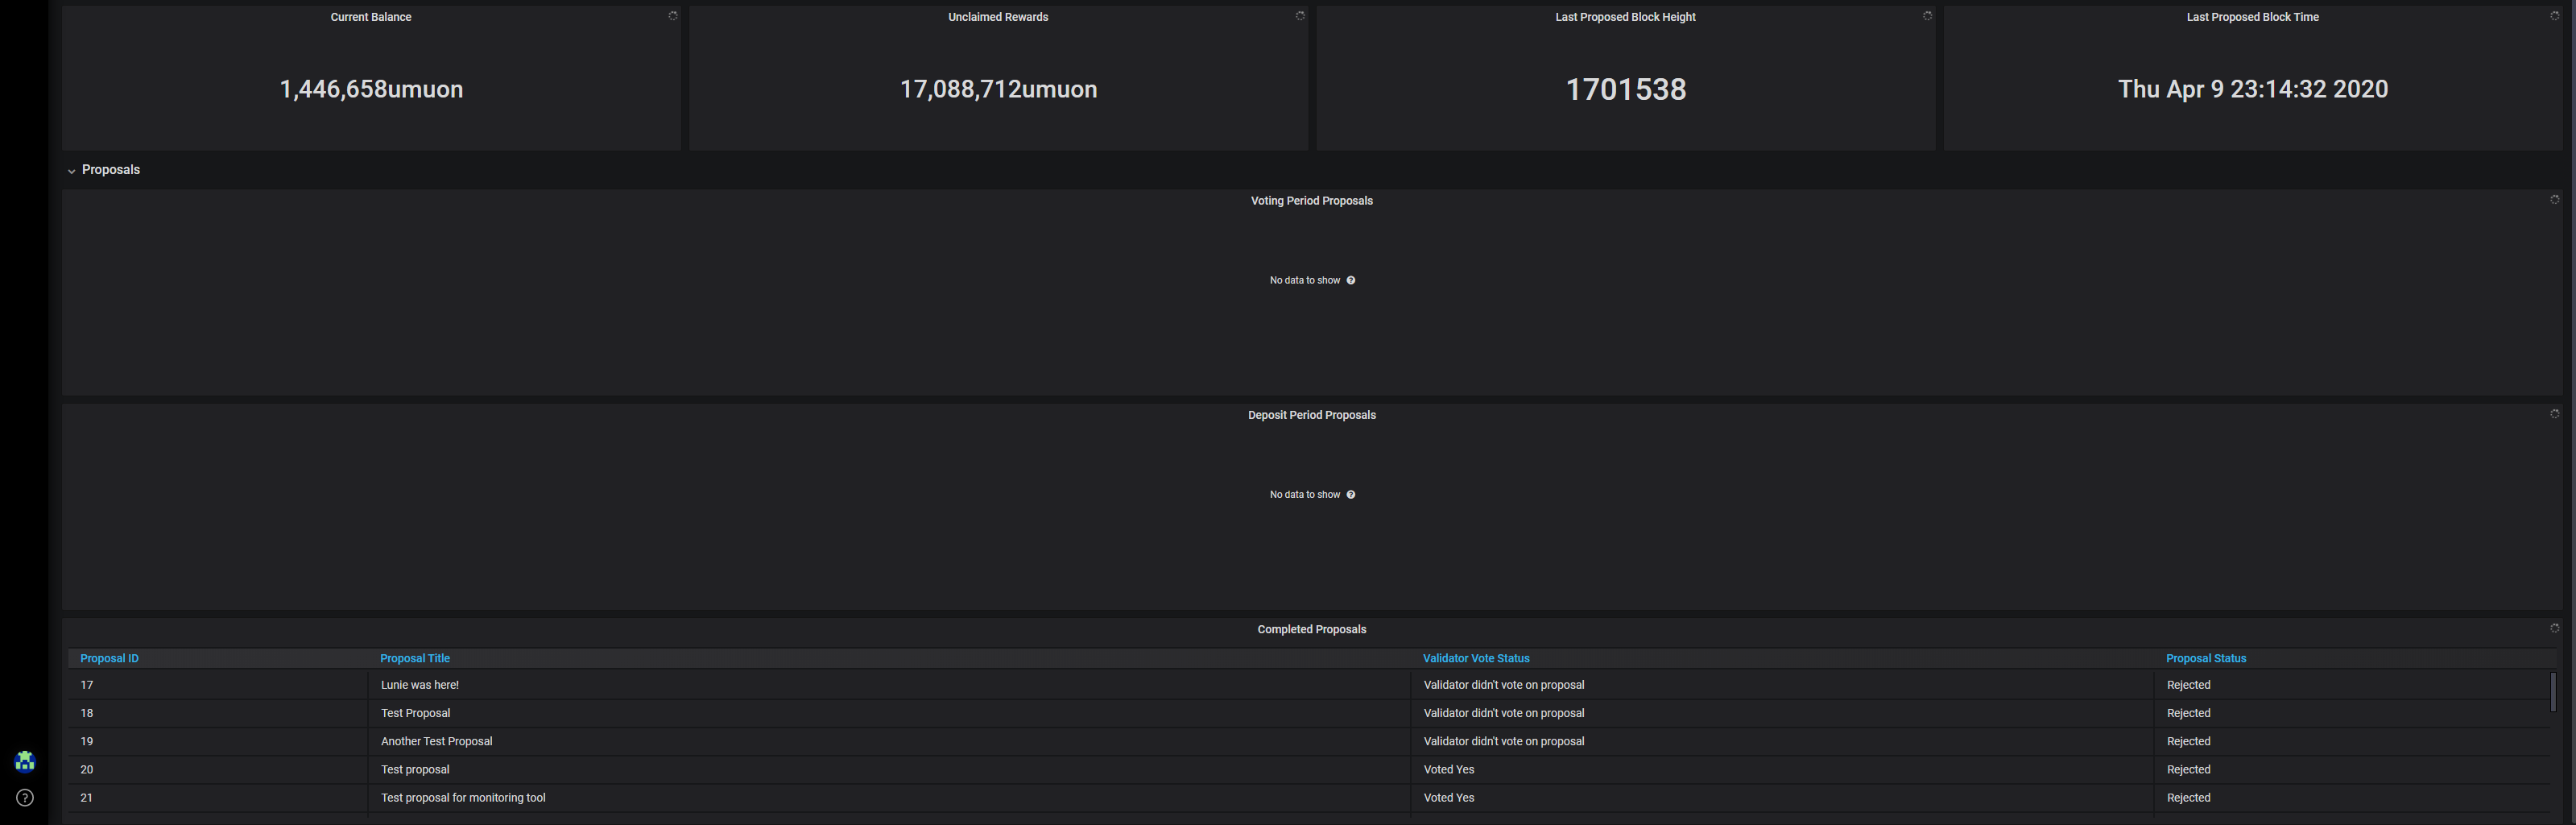The height and width of the screenshot is (825, 2576).
Task: Open the Last Proposed Block Height title menu
Action: point(1625,17)
